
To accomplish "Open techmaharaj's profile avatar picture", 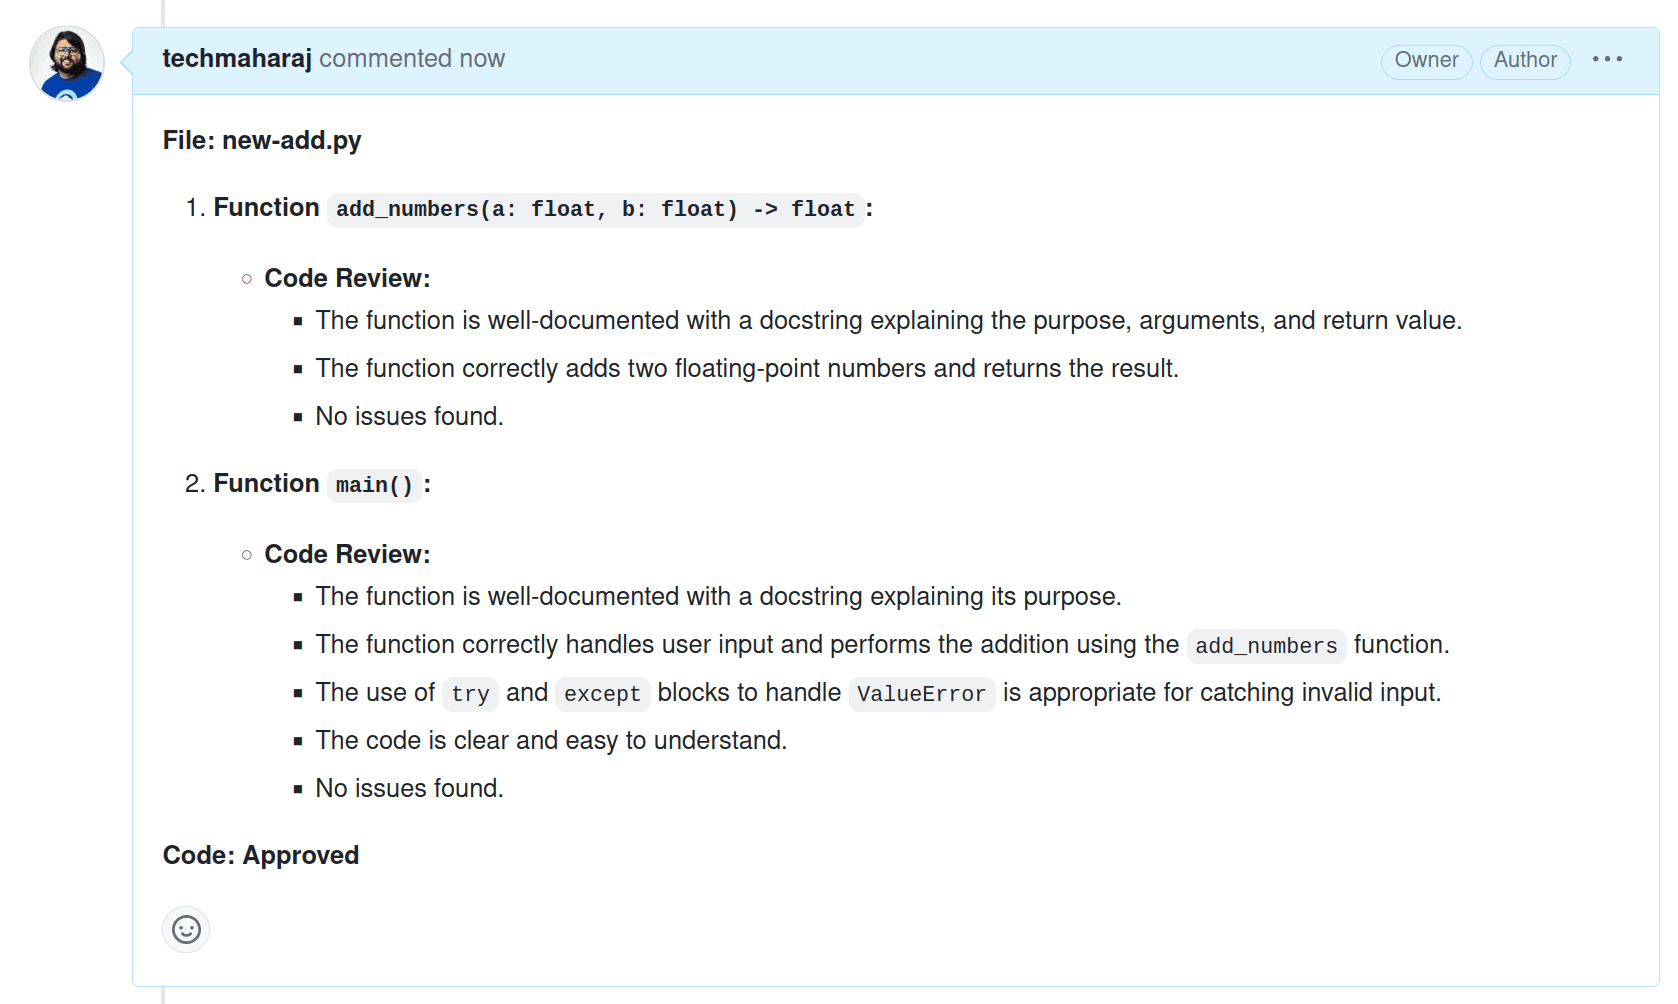I will pos(67,64).
